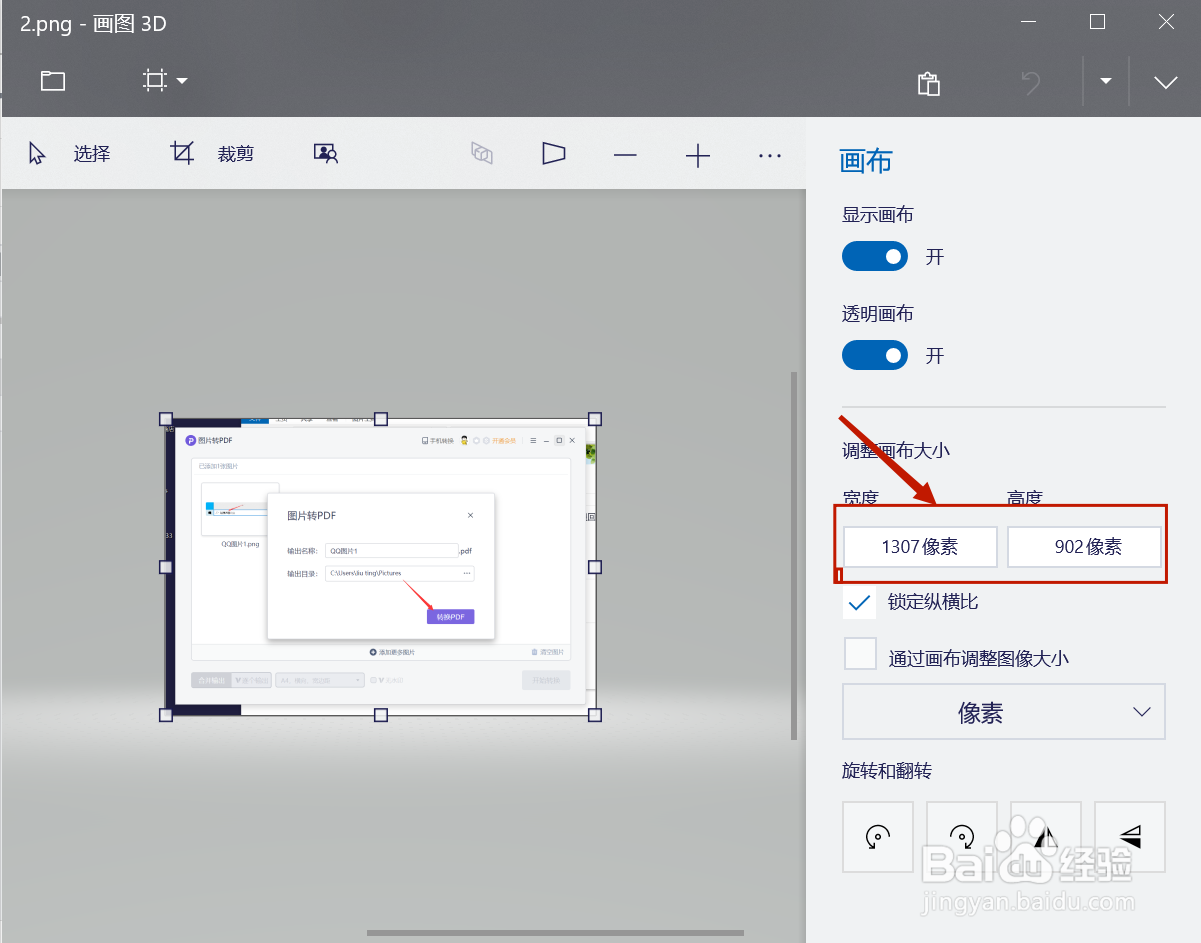
Task: Check 通过画布调整图像大小 checkbox
Action: pyautogui.click(x=860, y=654)
